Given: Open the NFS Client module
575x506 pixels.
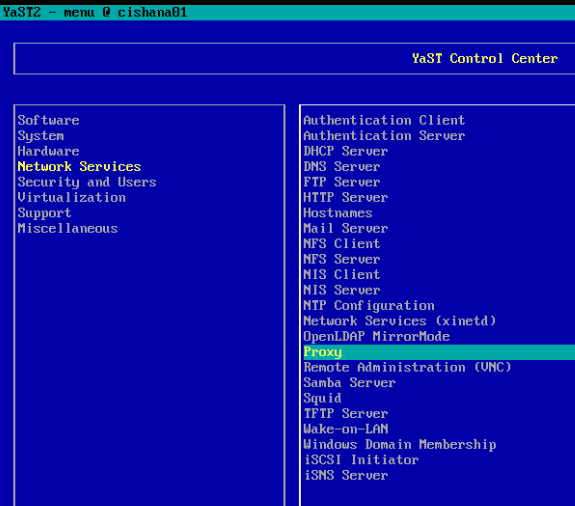Looking at the screenshot, I should (x=341, y=244).
